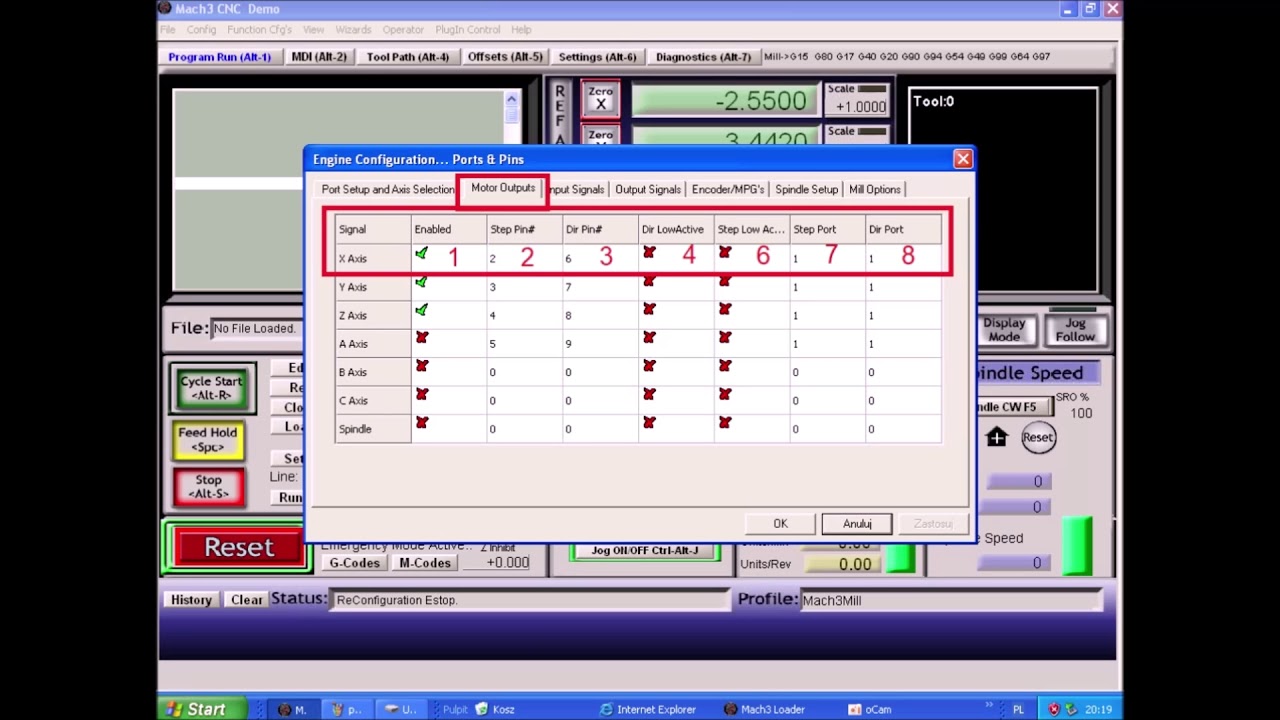Toggle Enabled for the Z Axis
This screenshot has height=720, width=1280.
pos(421,312)
